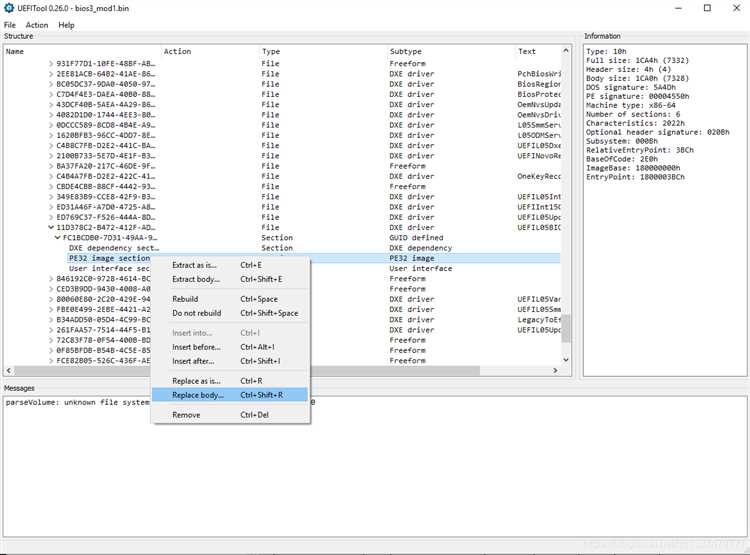This screenshot has height=555, width=750.
Task: Expand the 0DCCC589-8CD8-4B4E tree node
Action: [51, 125]
